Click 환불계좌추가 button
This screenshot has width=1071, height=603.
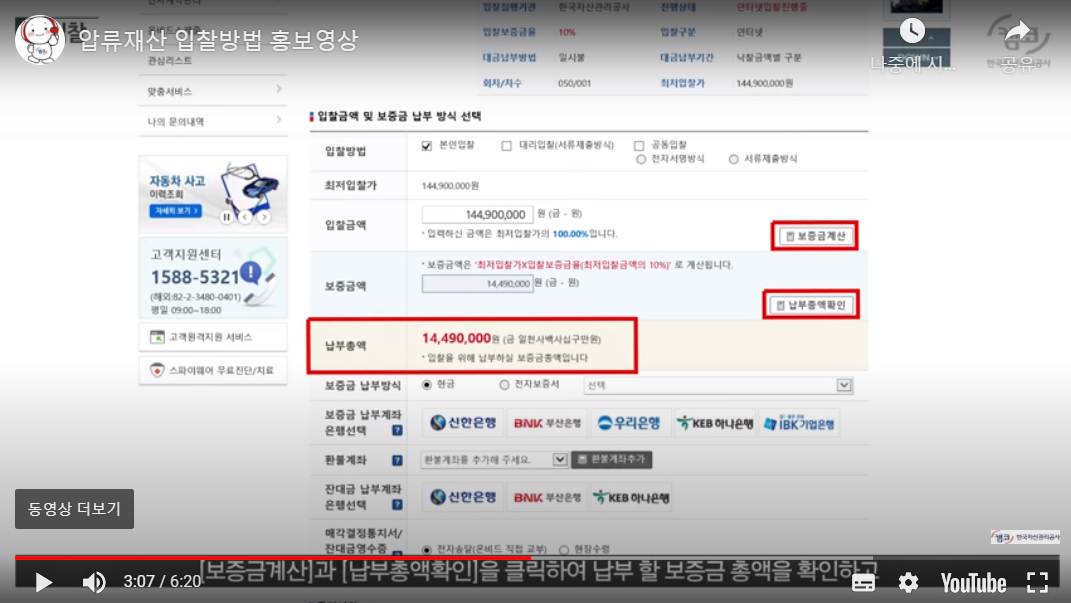612,460
